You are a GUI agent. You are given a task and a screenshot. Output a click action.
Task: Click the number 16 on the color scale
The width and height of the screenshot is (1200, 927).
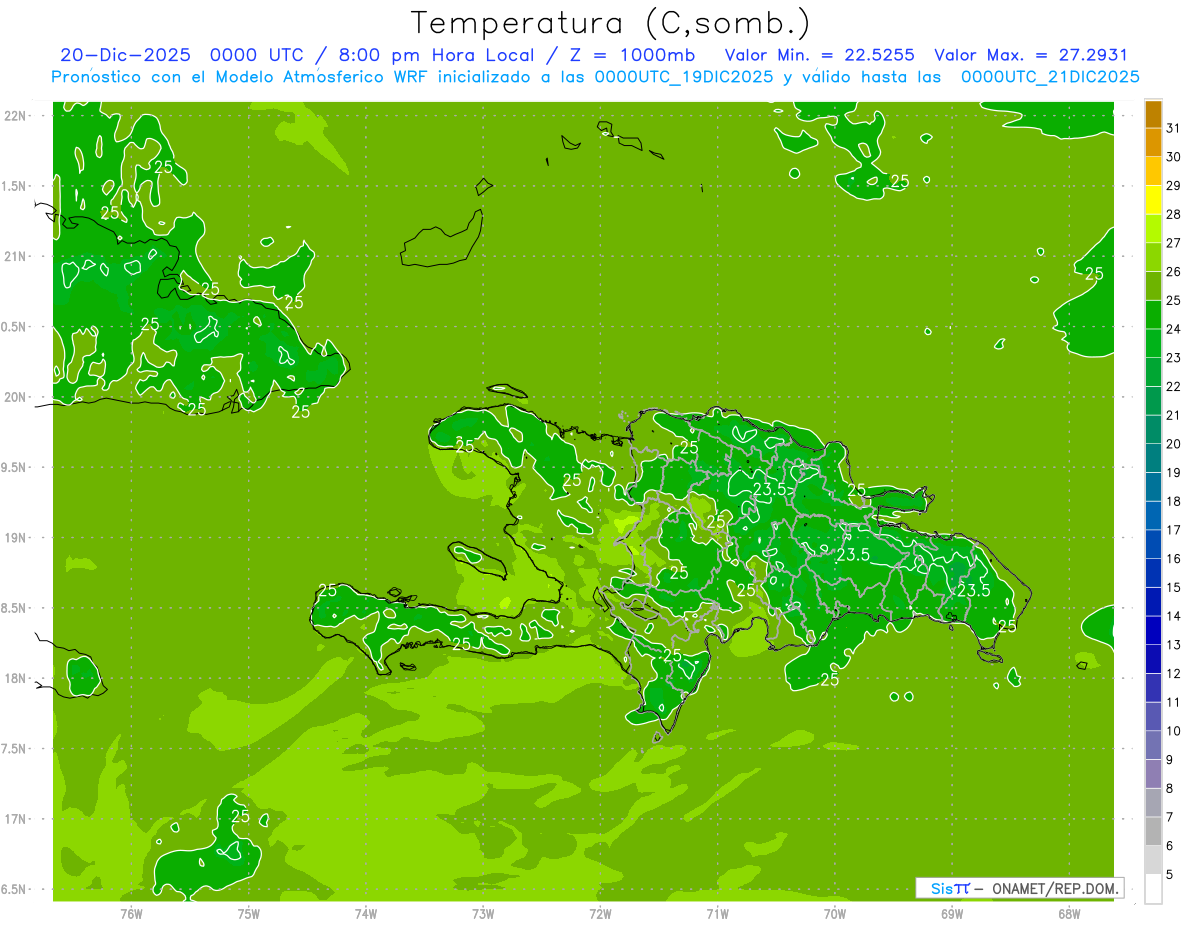tap(1174, 559)
